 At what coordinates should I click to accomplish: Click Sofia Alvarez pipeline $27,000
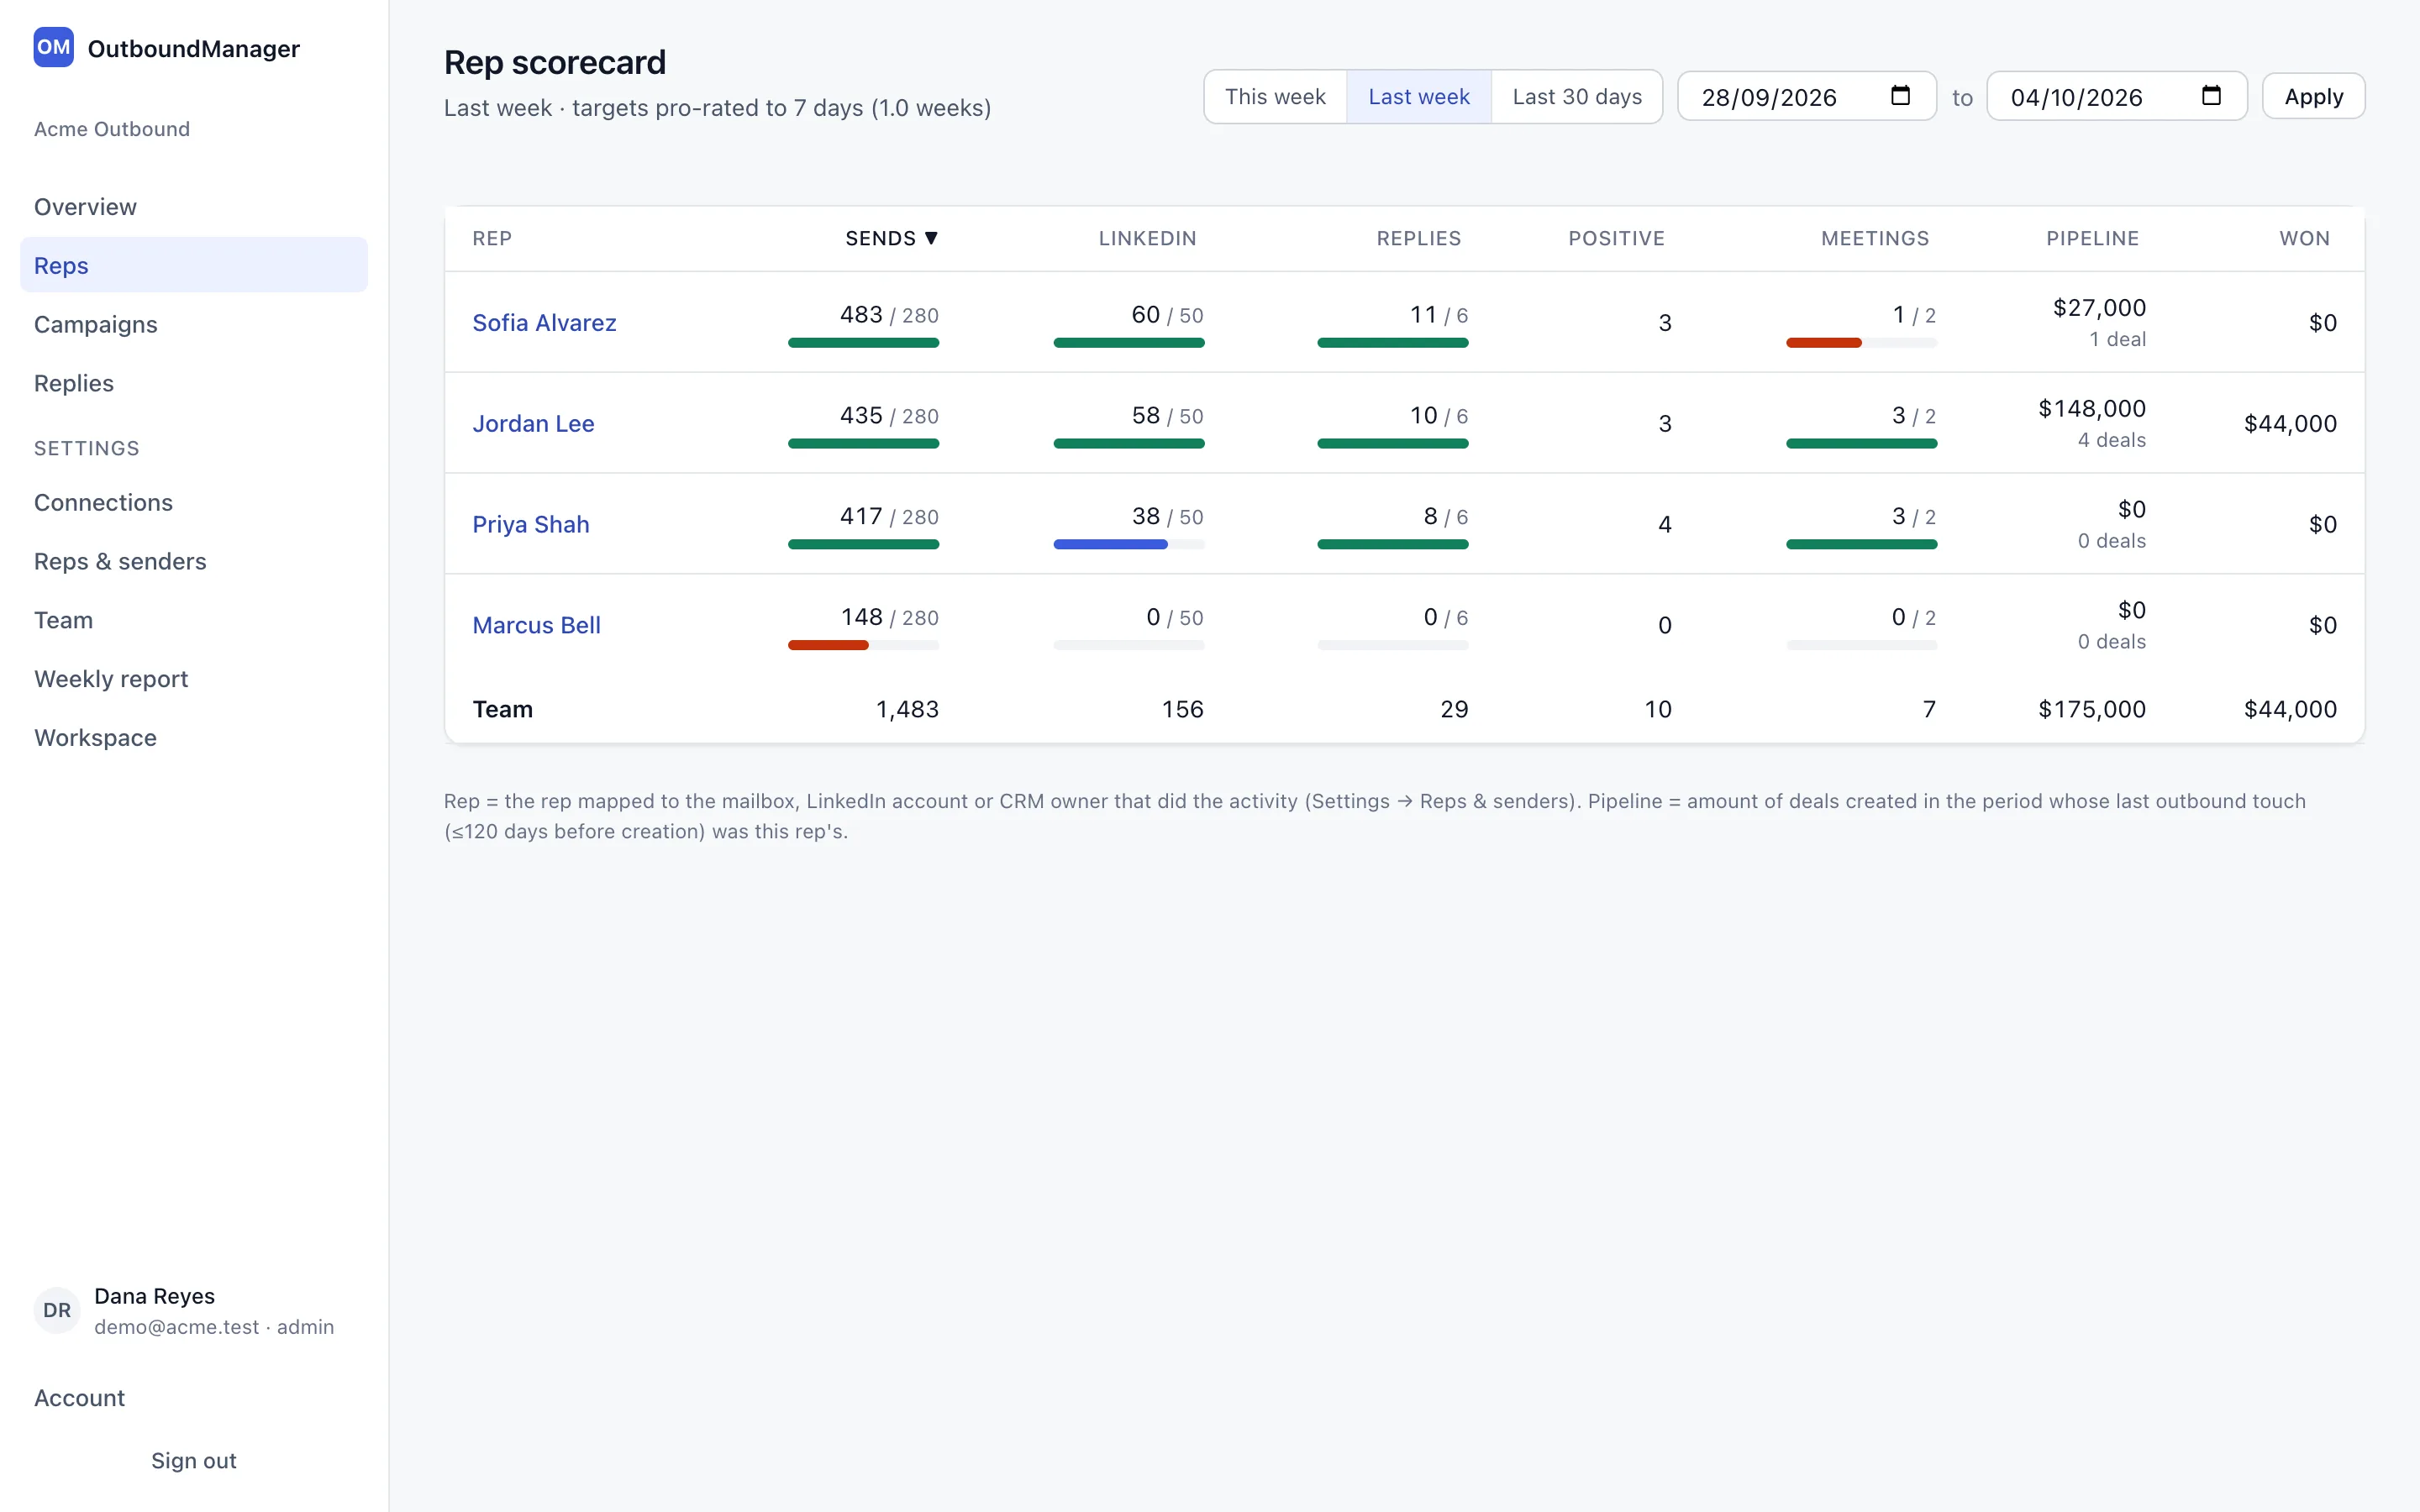pos(2099,308)
